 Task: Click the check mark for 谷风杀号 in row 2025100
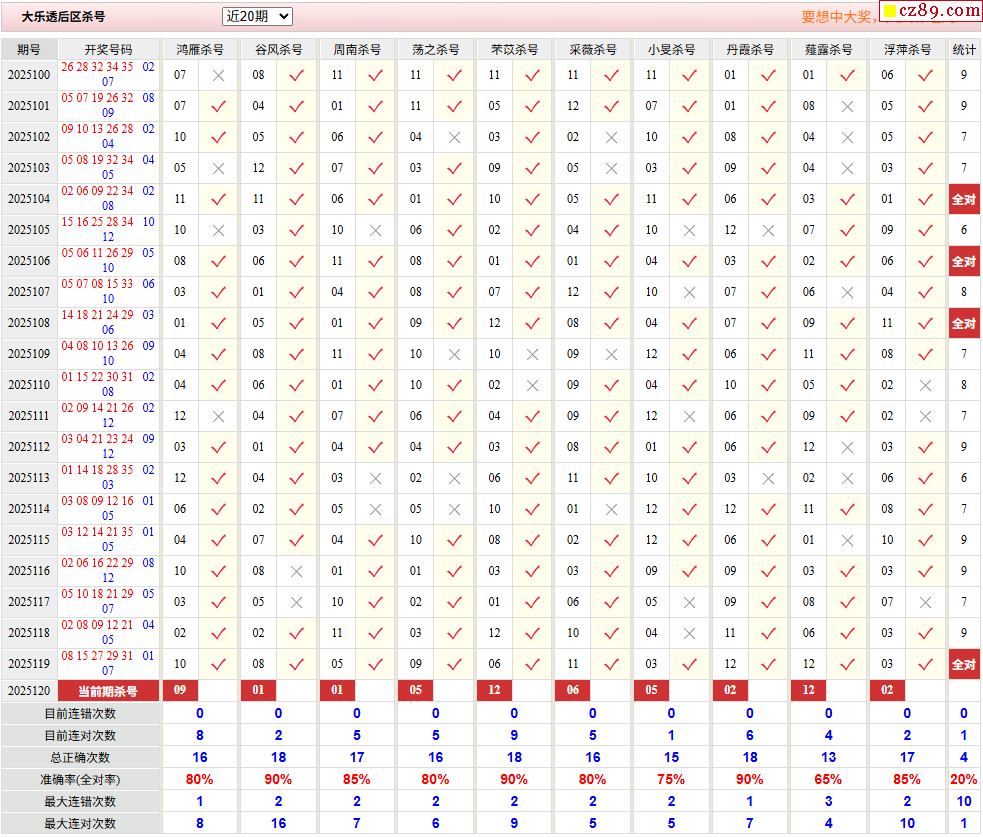296,75
